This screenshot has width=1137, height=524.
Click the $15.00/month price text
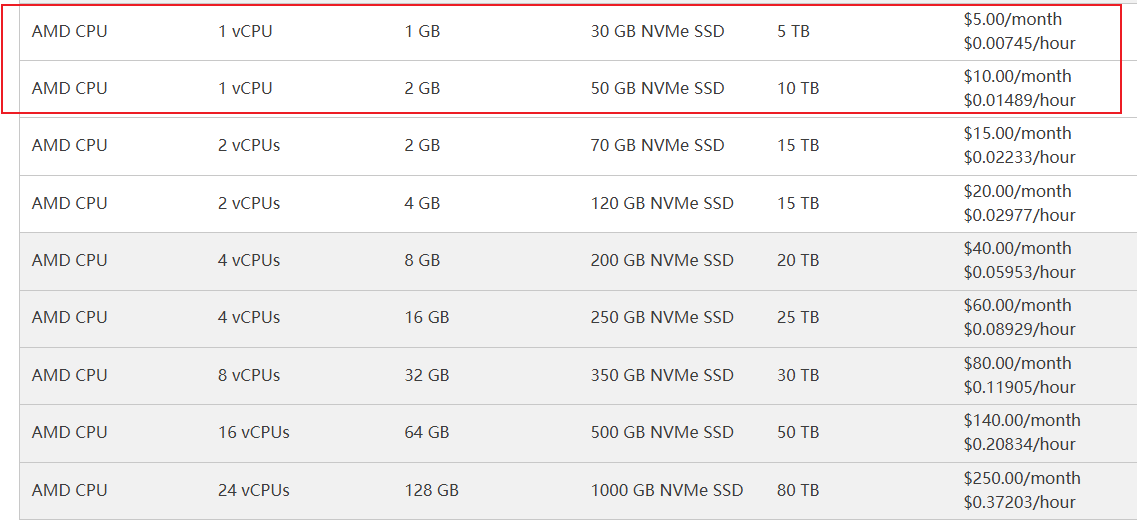[x=1017, y=133]
